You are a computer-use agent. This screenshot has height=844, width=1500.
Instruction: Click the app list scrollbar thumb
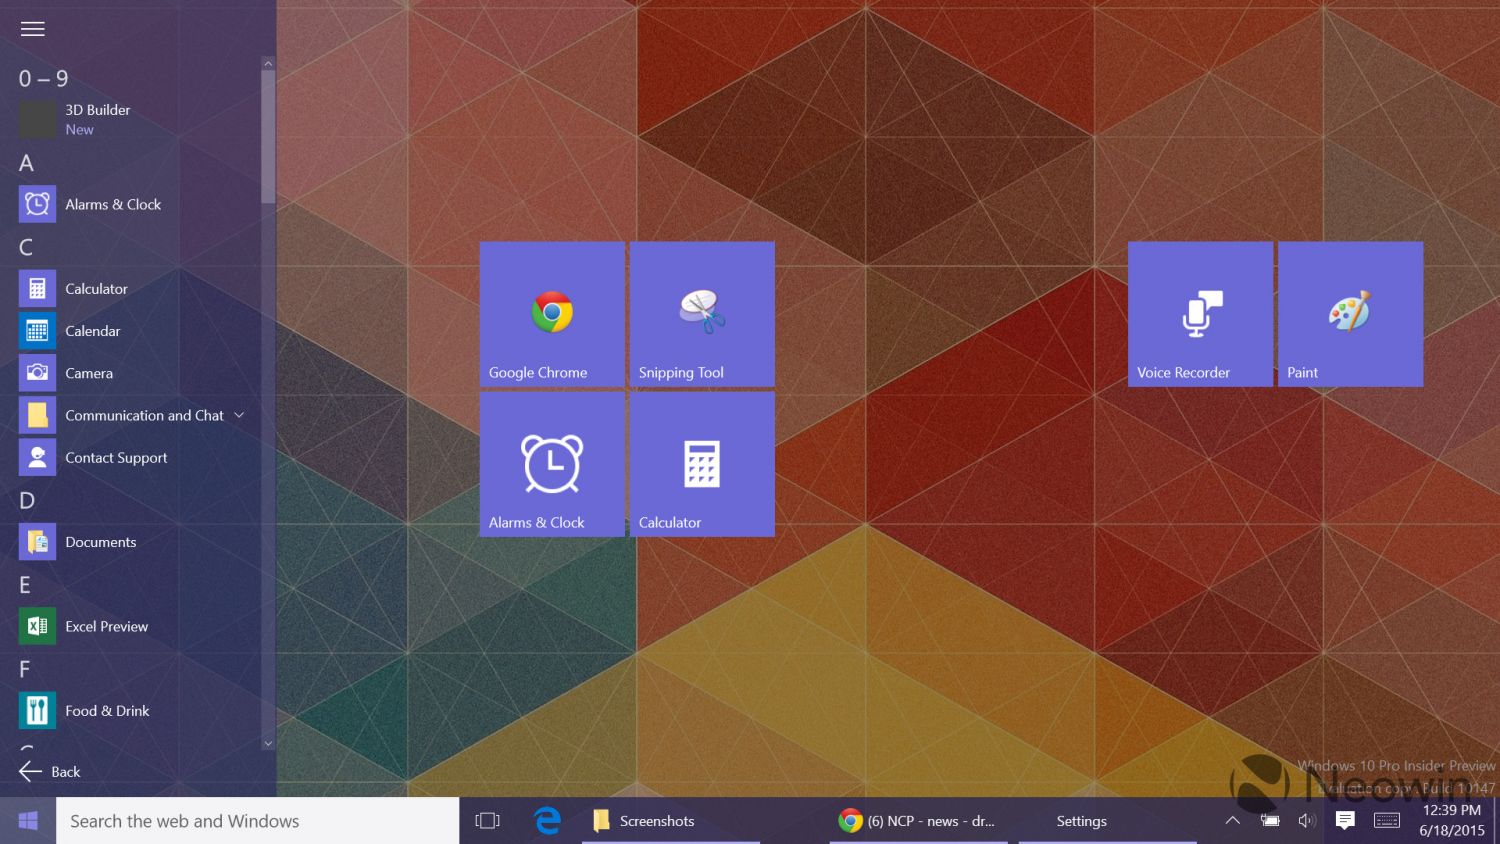tap(268, 136)
